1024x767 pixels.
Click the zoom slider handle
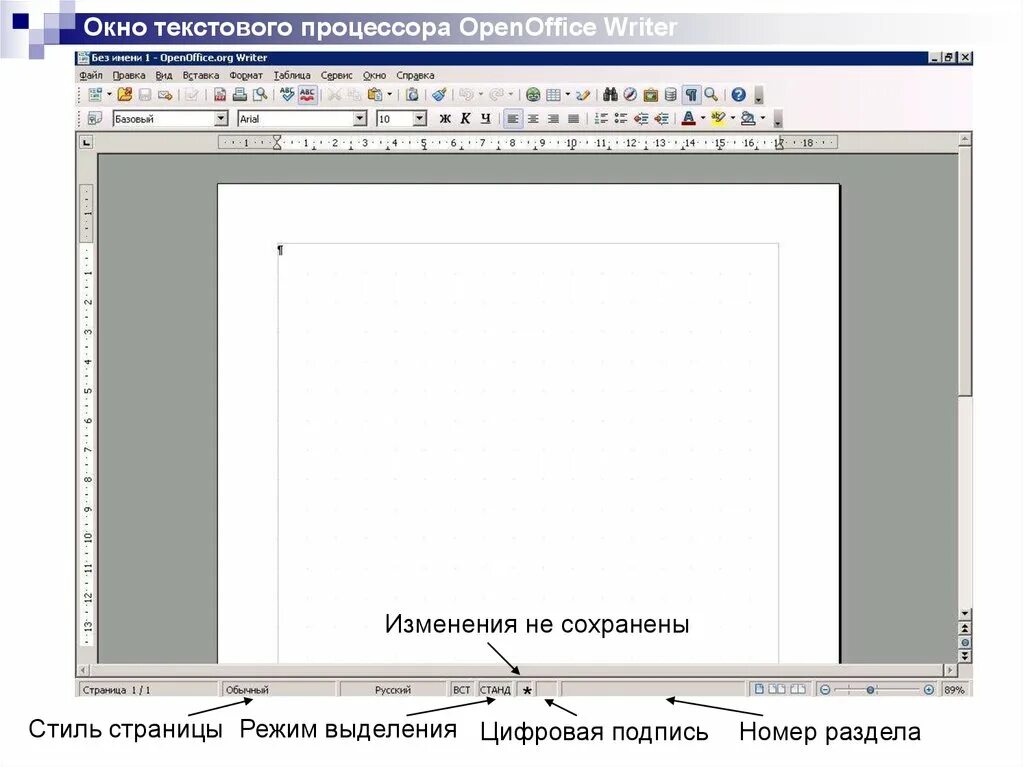871,690
